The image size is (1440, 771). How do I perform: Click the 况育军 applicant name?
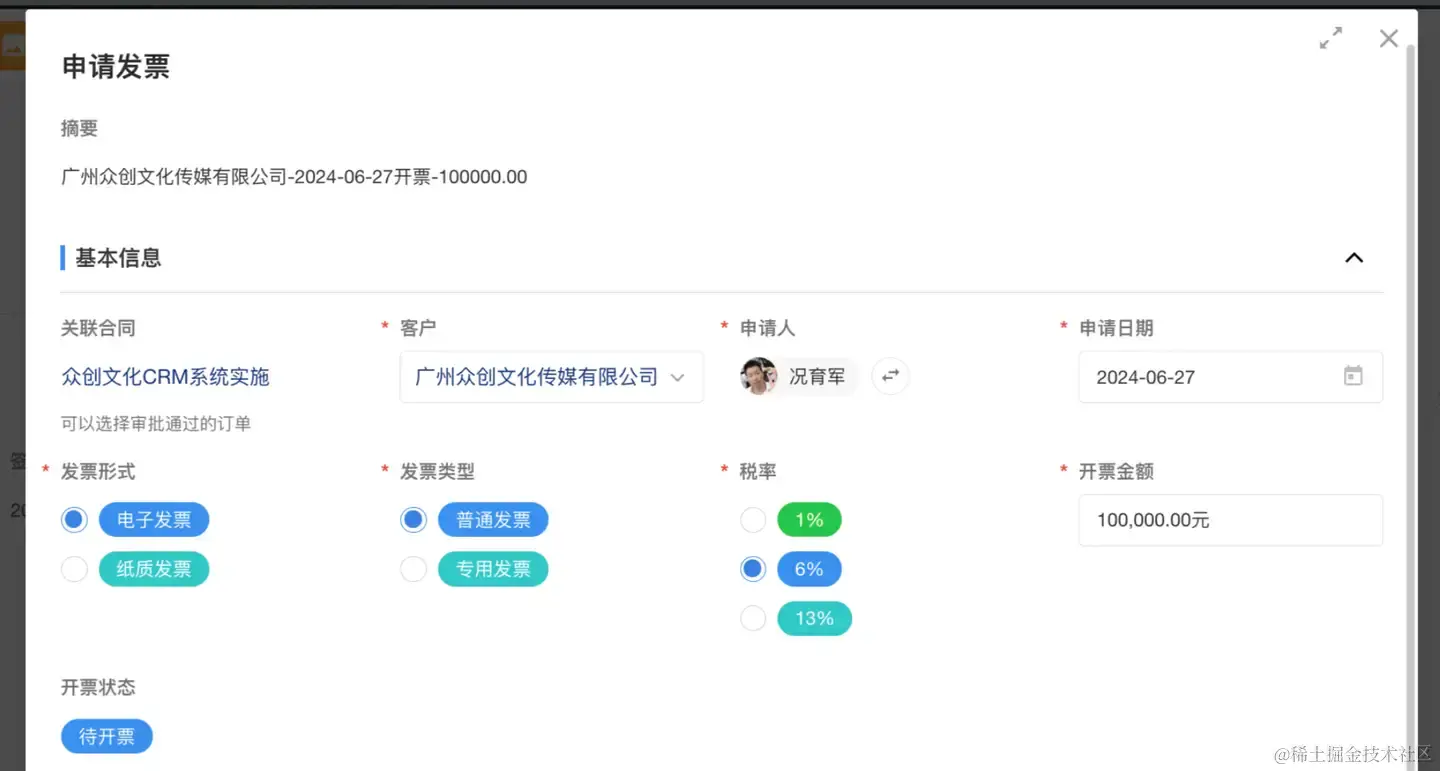click(x=817, y=377)
